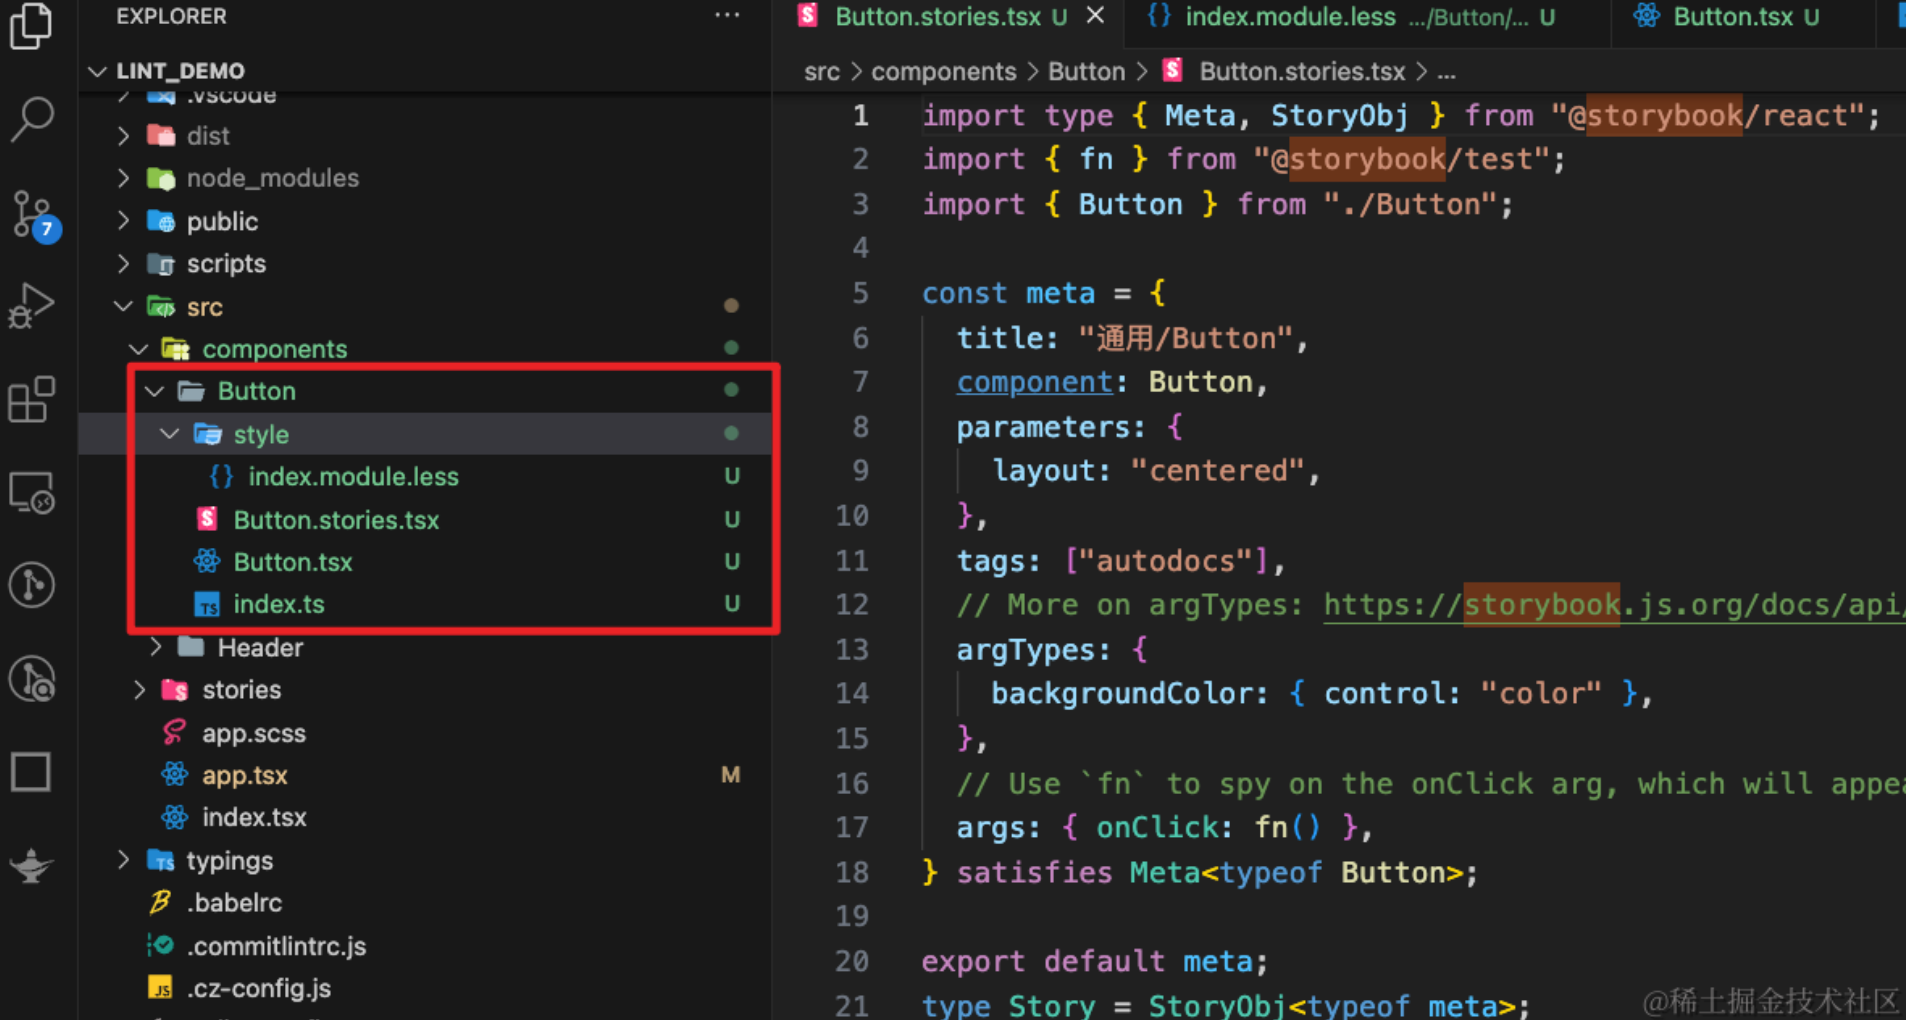Follow storybook.js.org docs link on line 12
The image size is (1906, 1020).
[x=1614, y=605]
